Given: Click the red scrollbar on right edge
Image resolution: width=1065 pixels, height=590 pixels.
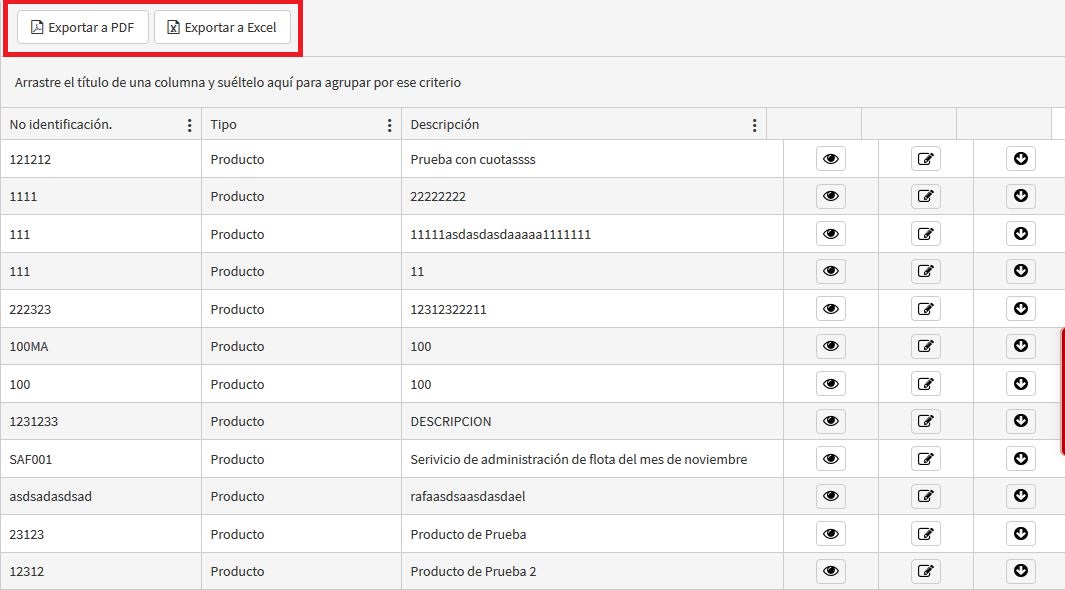Looking at the screenshot, I should pos(1062,390).
